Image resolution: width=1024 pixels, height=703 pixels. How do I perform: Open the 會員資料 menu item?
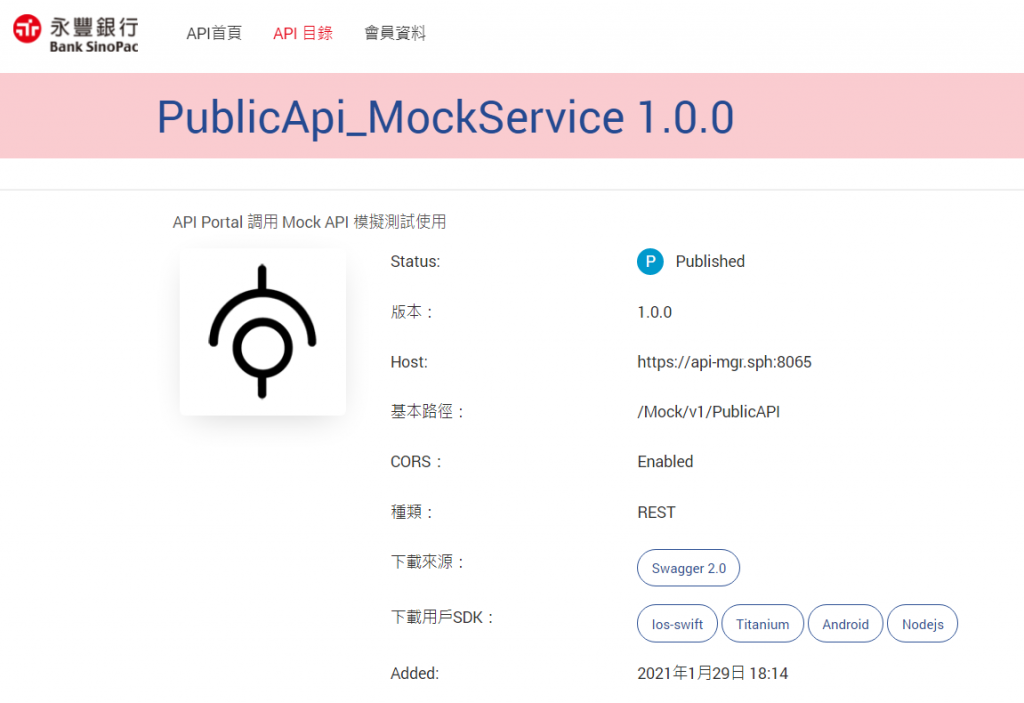pyautogui.click(x=394, y=33)
